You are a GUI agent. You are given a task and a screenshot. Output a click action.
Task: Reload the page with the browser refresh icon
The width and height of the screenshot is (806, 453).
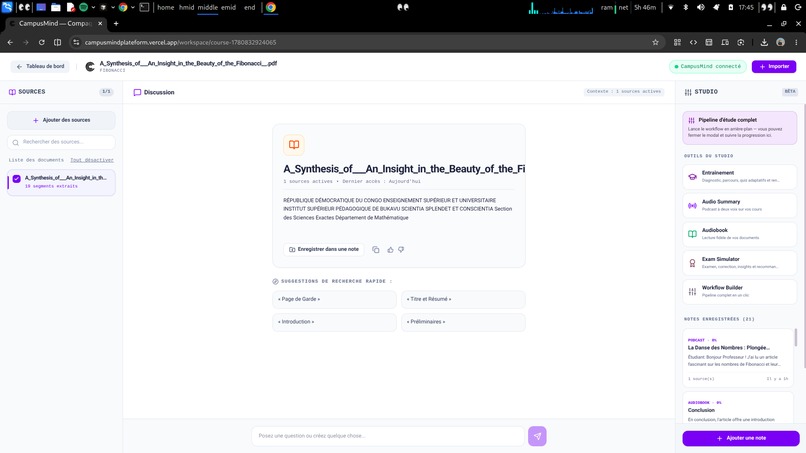(x=42, y=42)
